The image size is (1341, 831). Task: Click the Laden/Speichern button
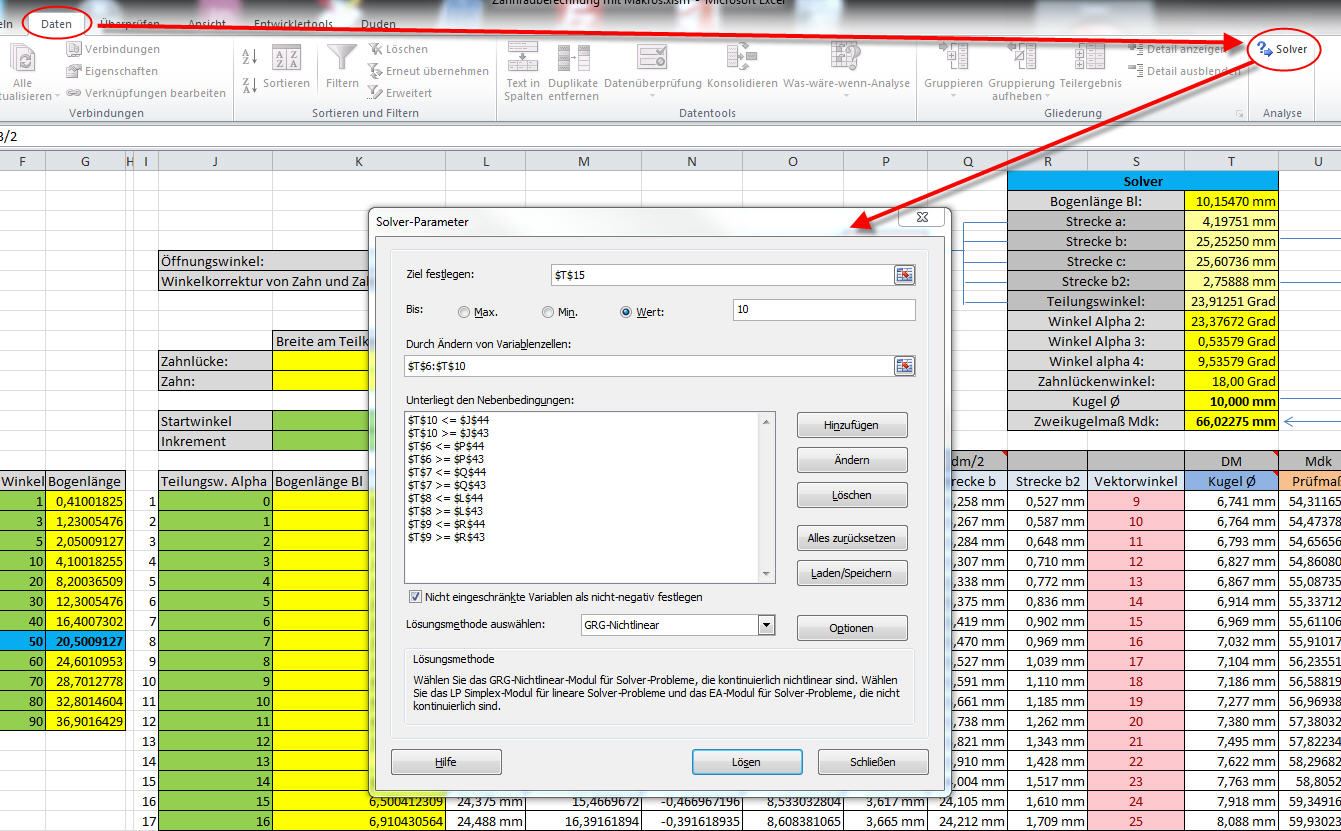coord(852,574)
